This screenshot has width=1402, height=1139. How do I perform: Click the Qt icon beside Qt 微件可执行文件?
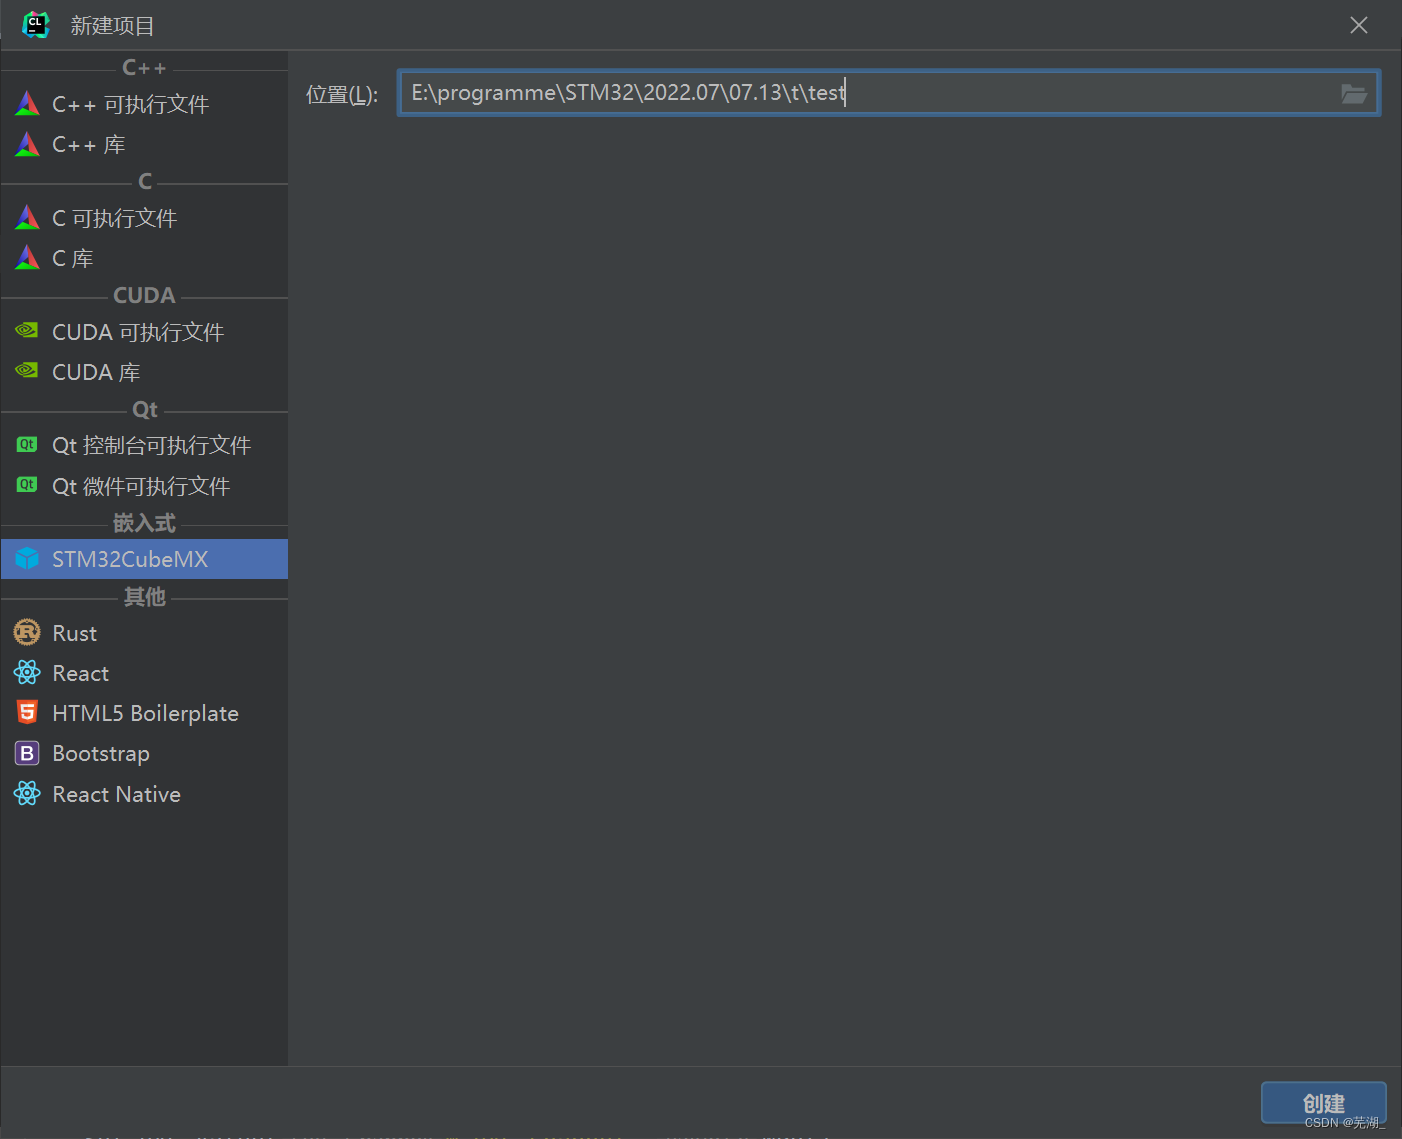[x=27, y=485]
